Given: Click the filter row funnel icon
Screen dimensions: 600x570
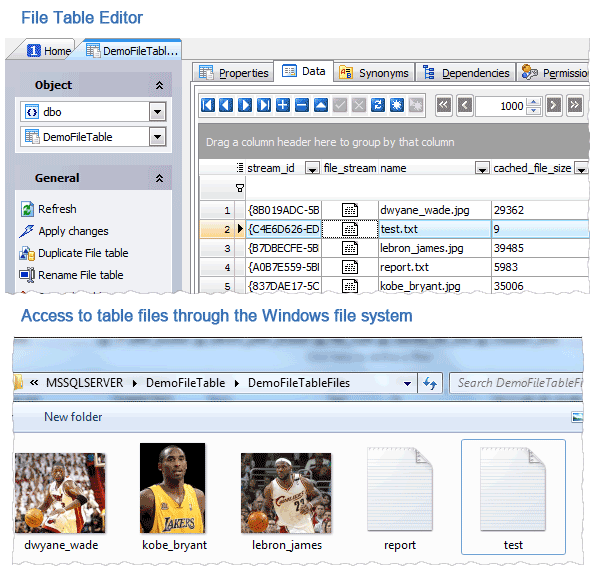Looking at the screenshot, I should pyautogui.click(x=239, y=188).
